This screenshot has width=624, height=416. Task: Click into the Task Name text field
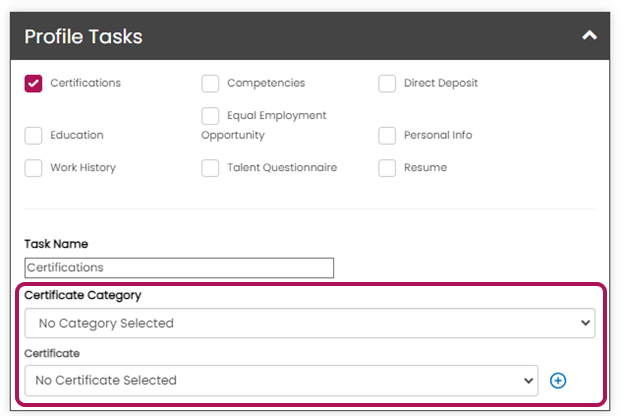click(179, 268)
